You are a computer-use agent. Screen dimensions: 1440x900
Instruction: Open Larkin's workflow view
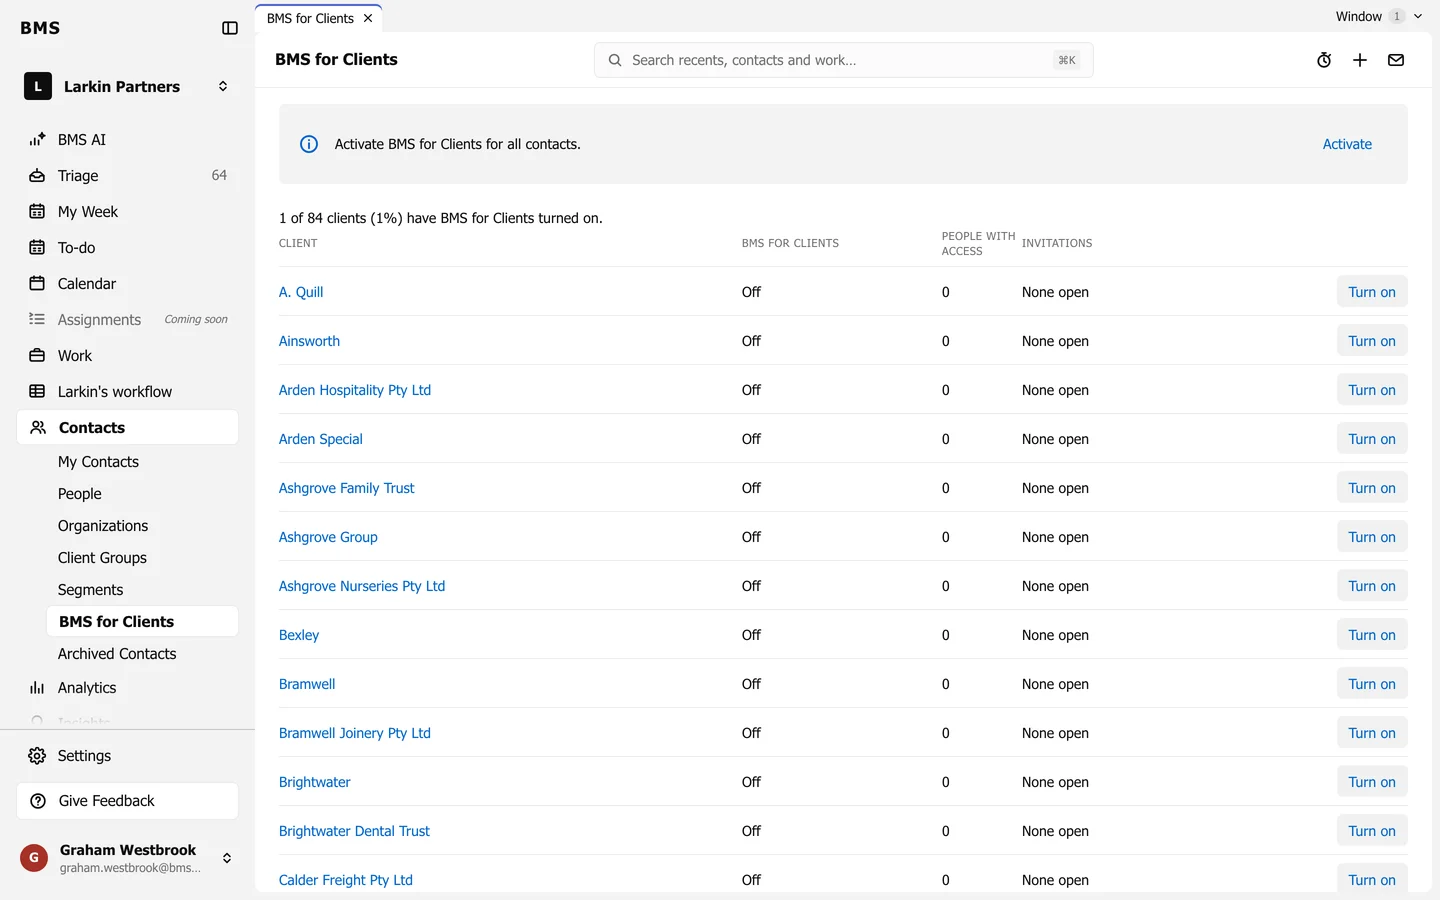pyautogui.click(x=128, y=391)
